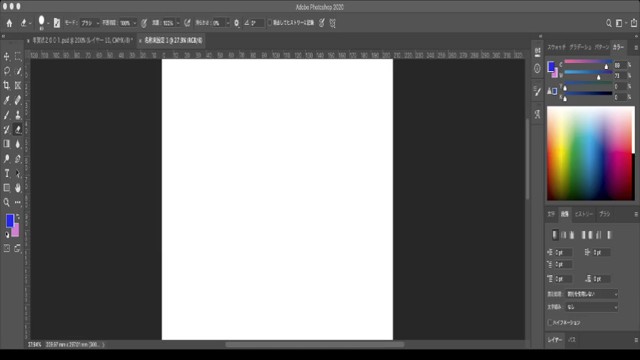Select the Blur tool
The height and width of the screenshot is (360, 640).
pos(18,144)
